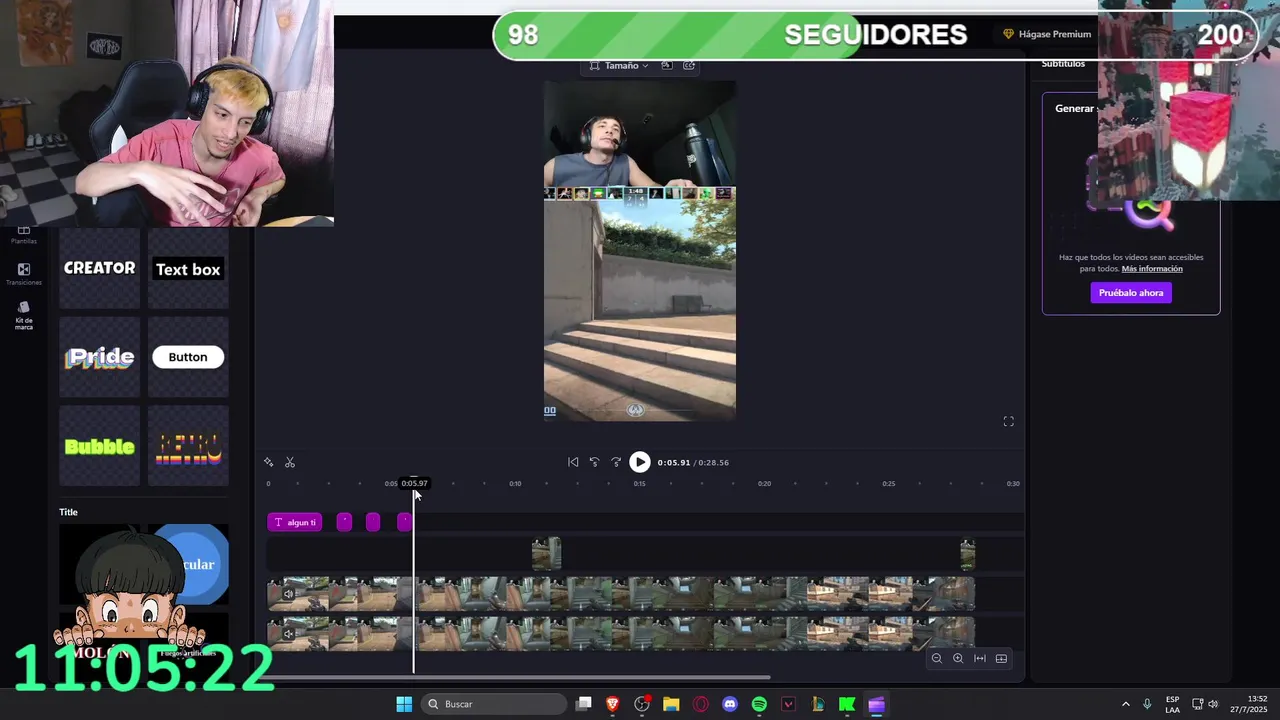Open Discord from taskbar

(730, 704)
